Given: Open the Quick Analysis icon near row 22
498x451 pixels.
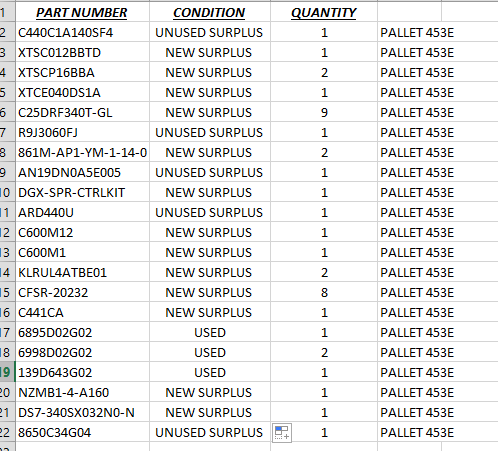Looking at the screenshot, I should (x=282, y=433).
